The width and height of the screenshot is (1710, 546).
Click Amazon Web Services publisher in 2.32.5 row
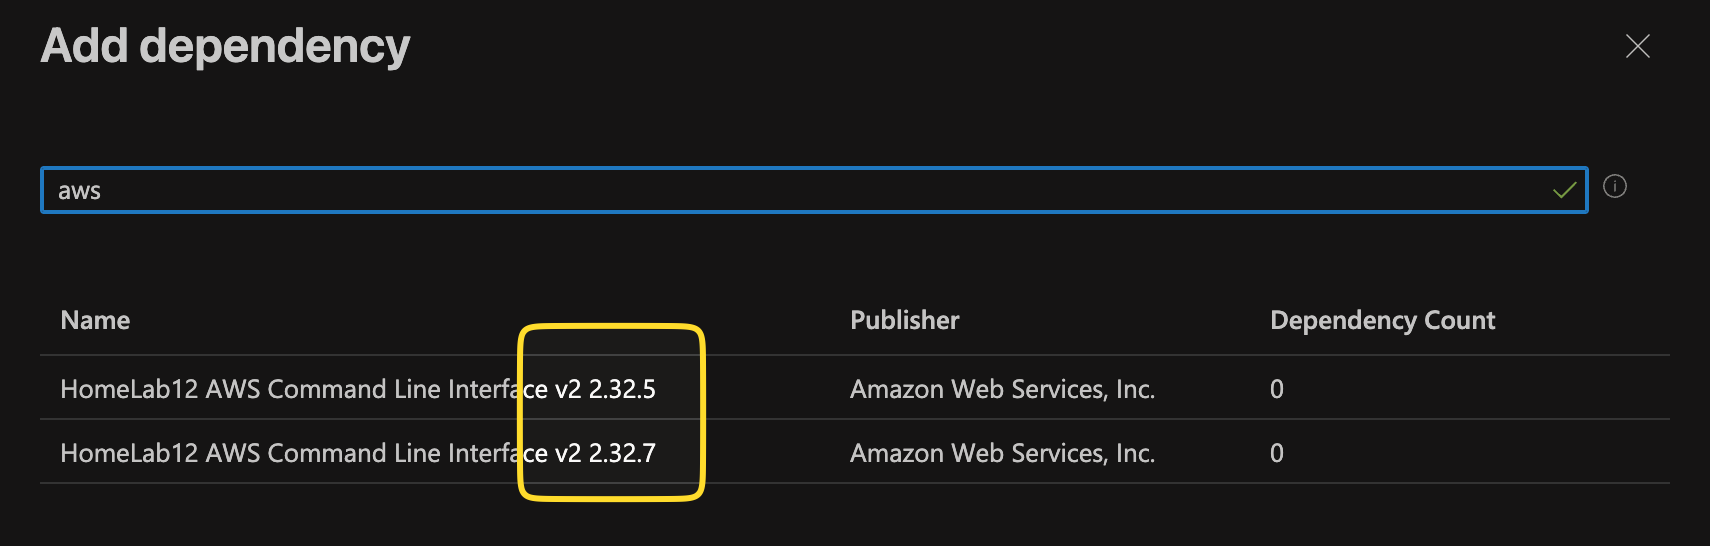(1002, 389)
